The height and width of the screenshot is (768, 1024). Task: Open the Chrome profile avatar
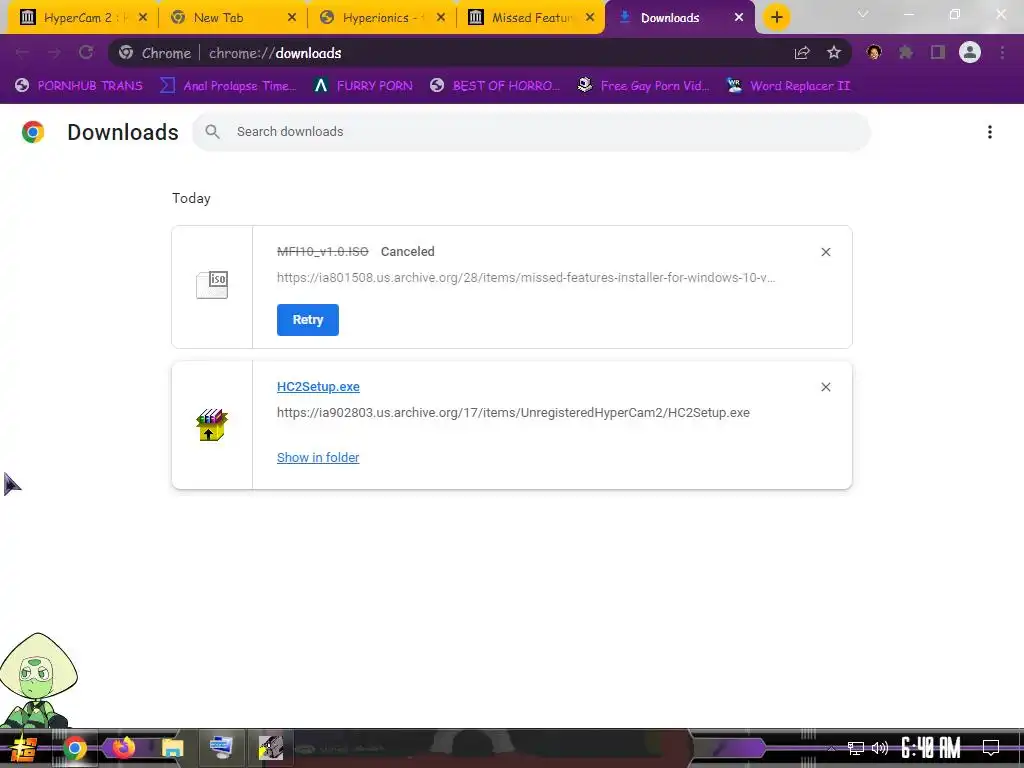(970, 53)
